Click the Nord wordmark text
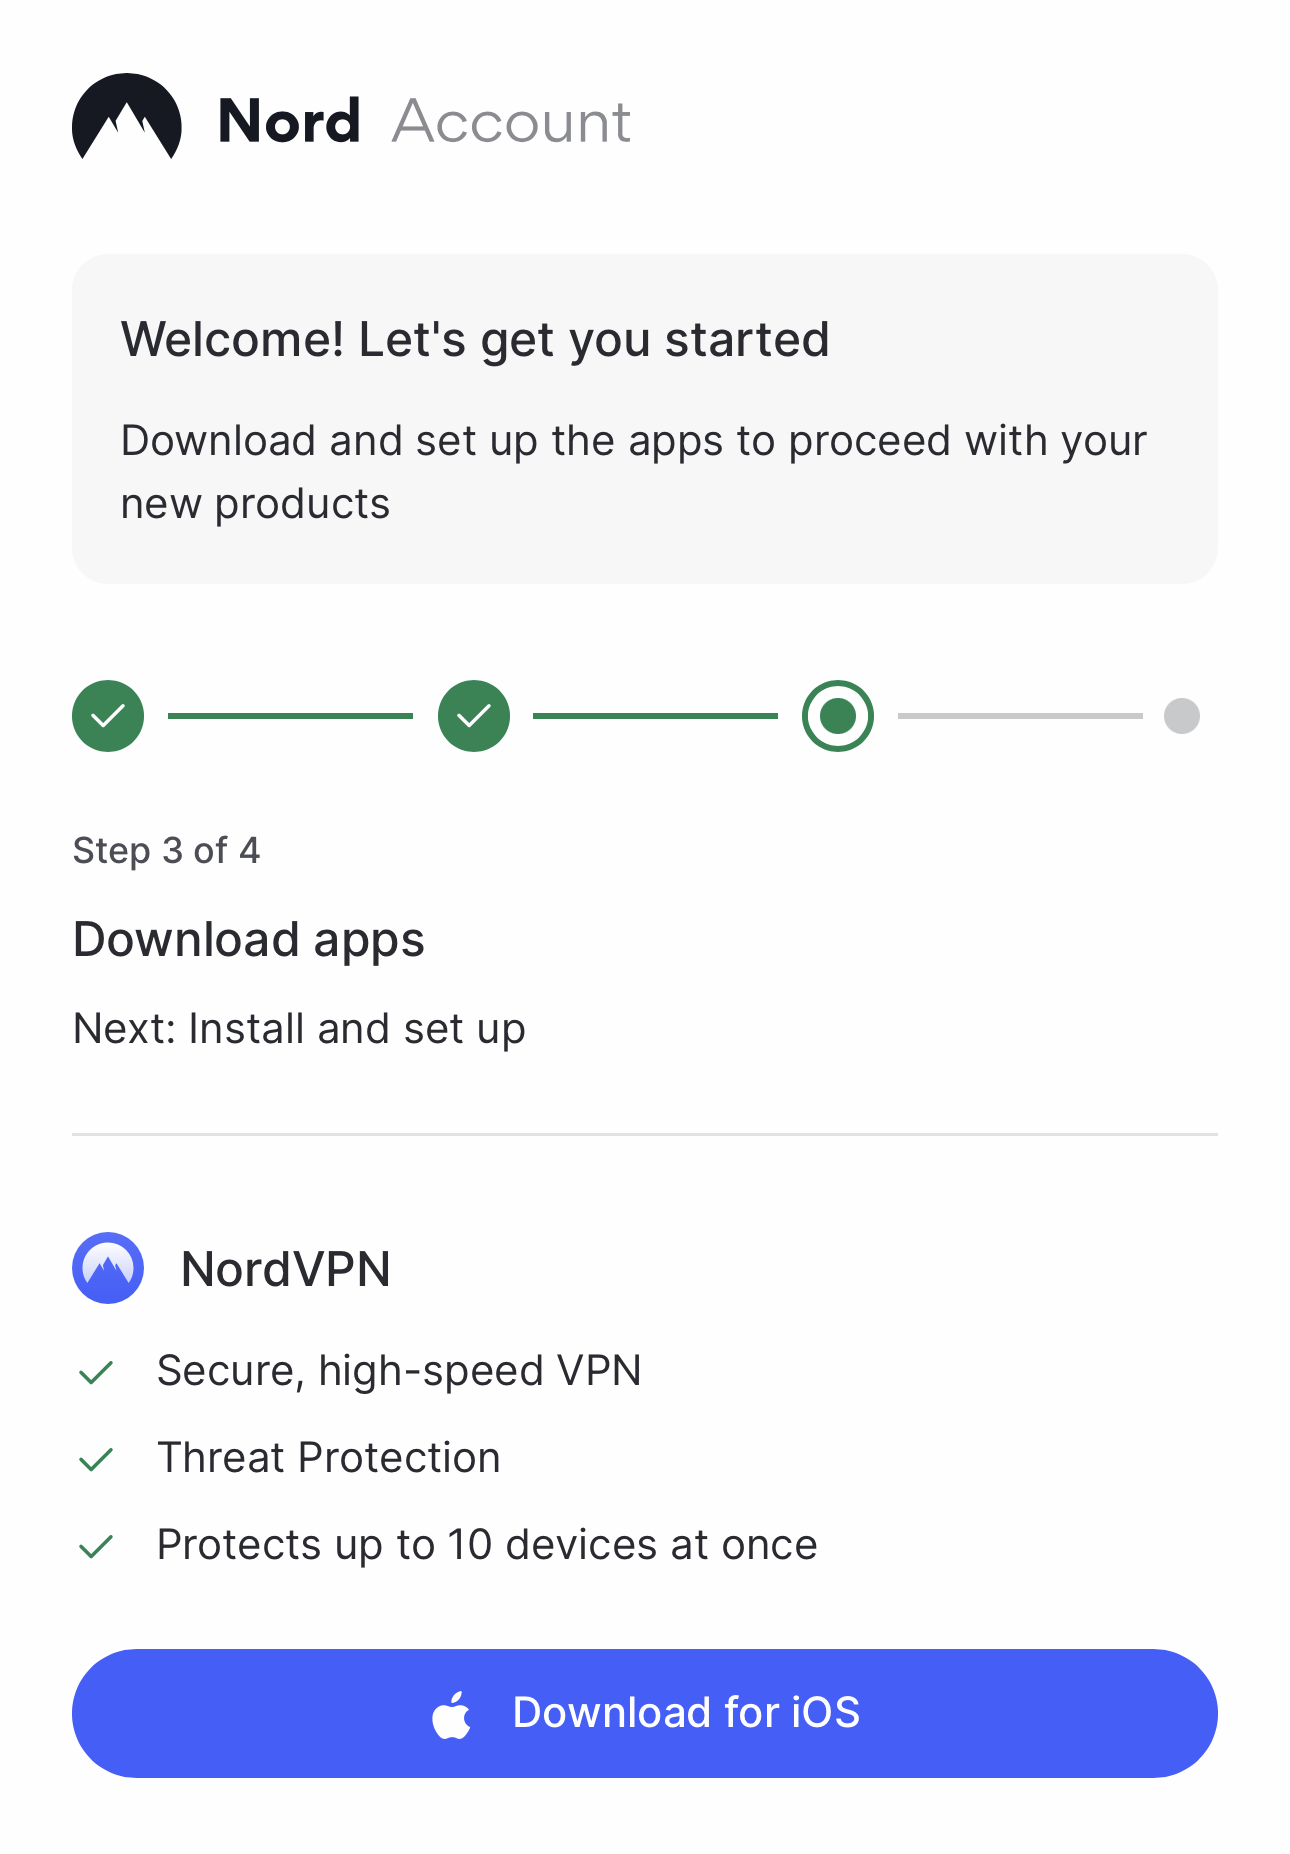 point(289,122)
